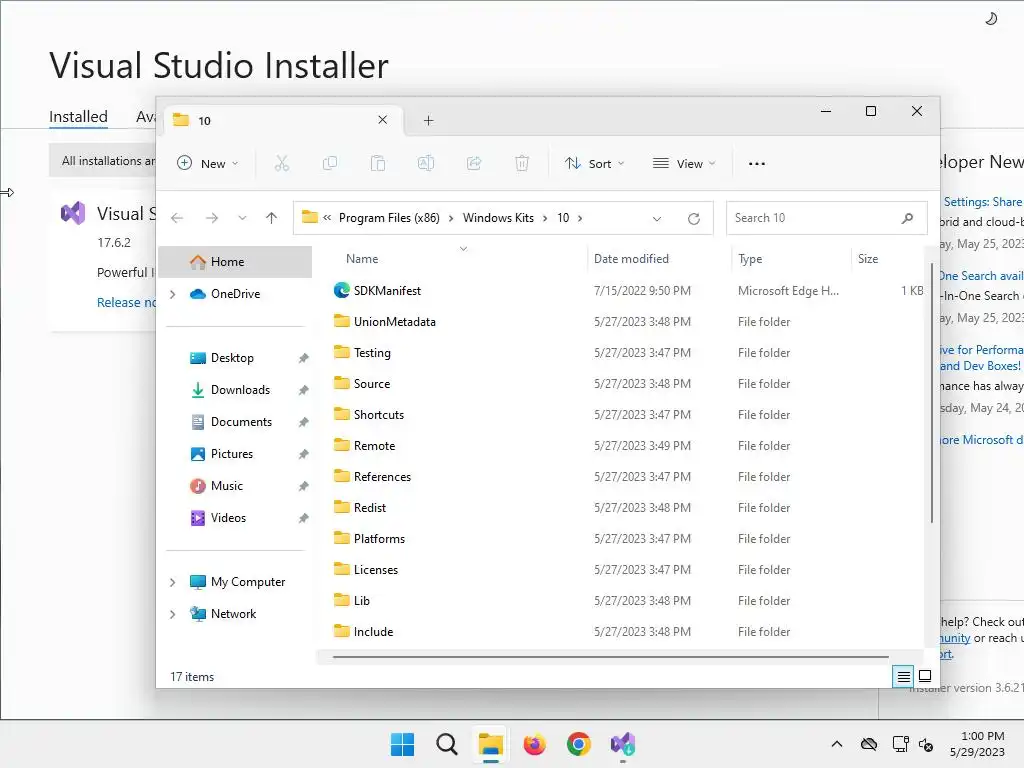Unpin Pictures pin icon
Viewport: 1024px width, 768px height.
303,454
